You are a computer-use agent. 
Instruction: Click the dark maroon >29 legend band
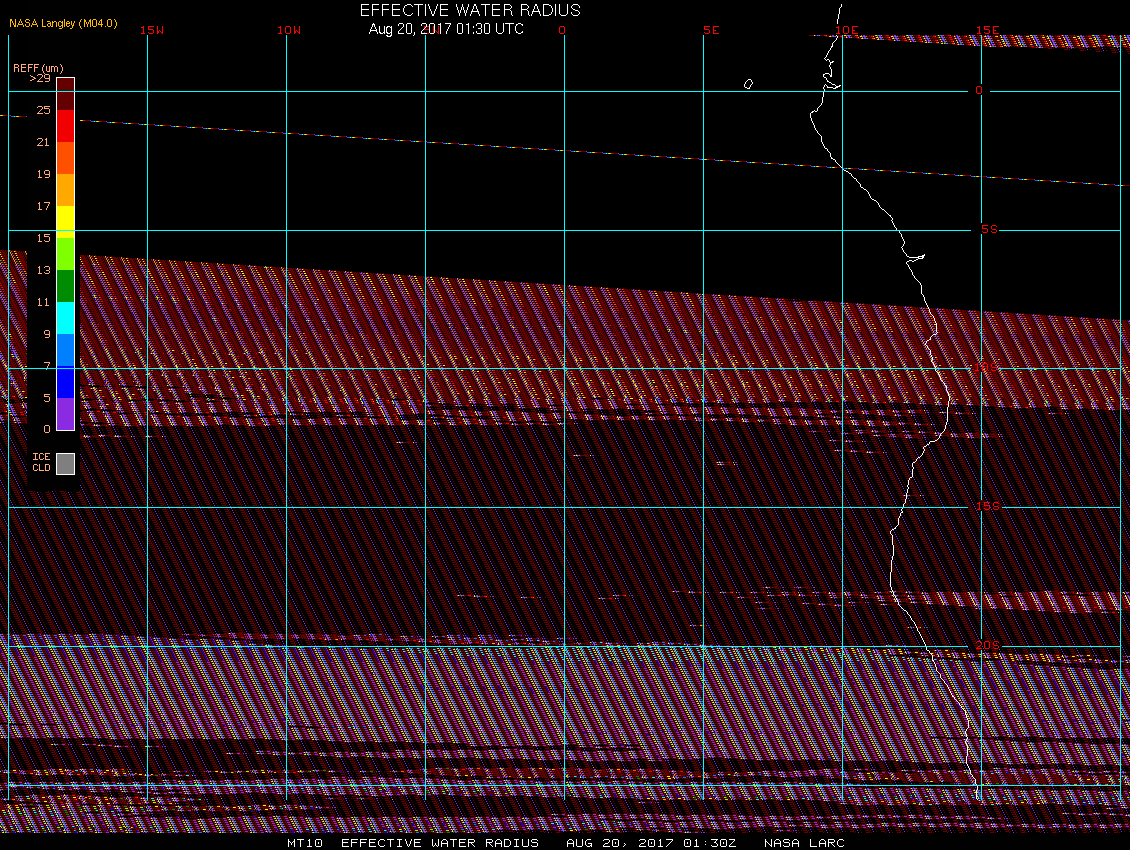(x=65, y=93)
